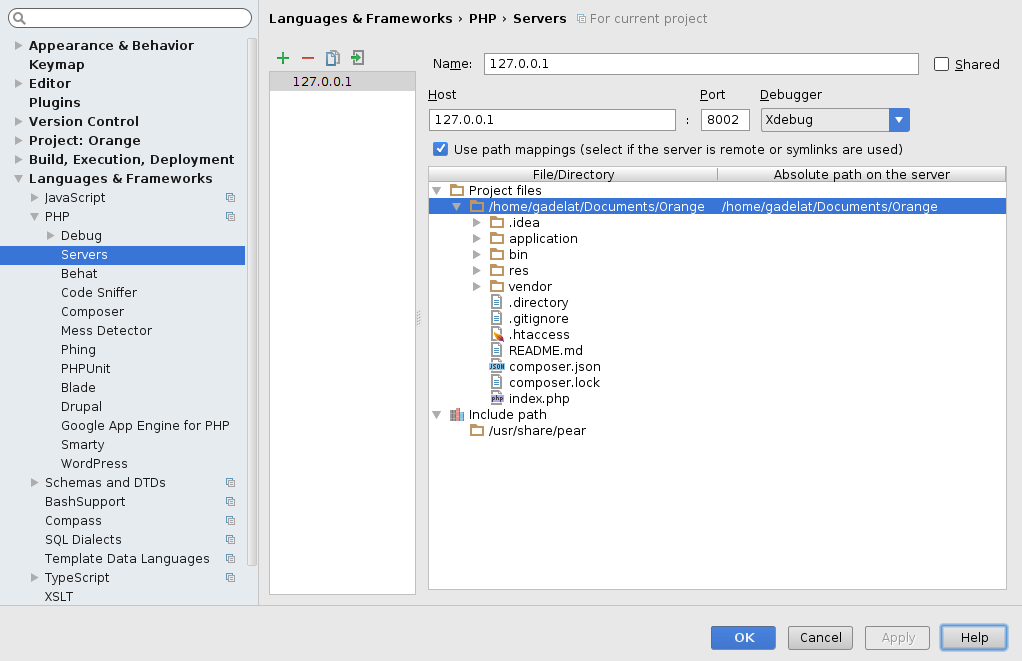This screenshot has height=661, width=1022.
Task: Click project-level icon next to TypeScript
Action: pos(230,578)
